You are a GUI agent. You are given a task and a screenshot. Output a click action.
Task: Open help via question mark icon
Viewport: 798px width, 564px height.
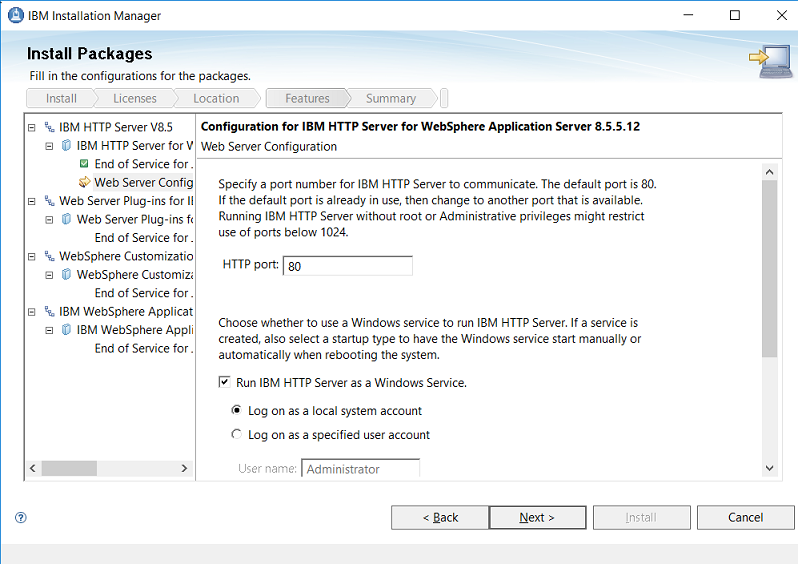(21, 518)
